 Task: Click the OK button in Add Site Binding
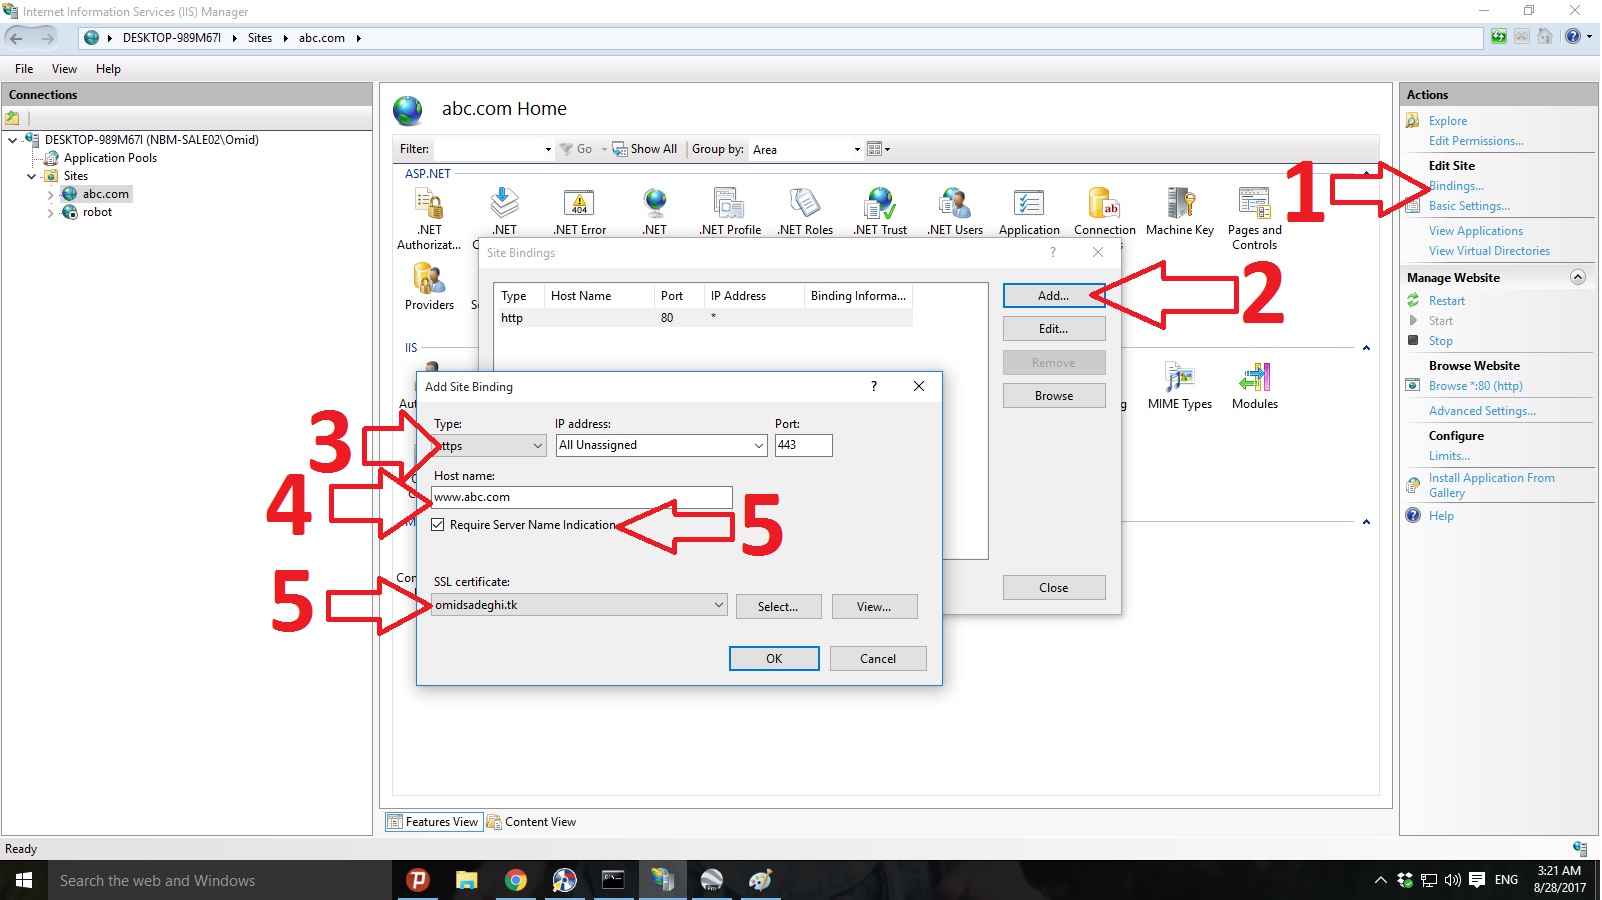click(x=774, y=659)
